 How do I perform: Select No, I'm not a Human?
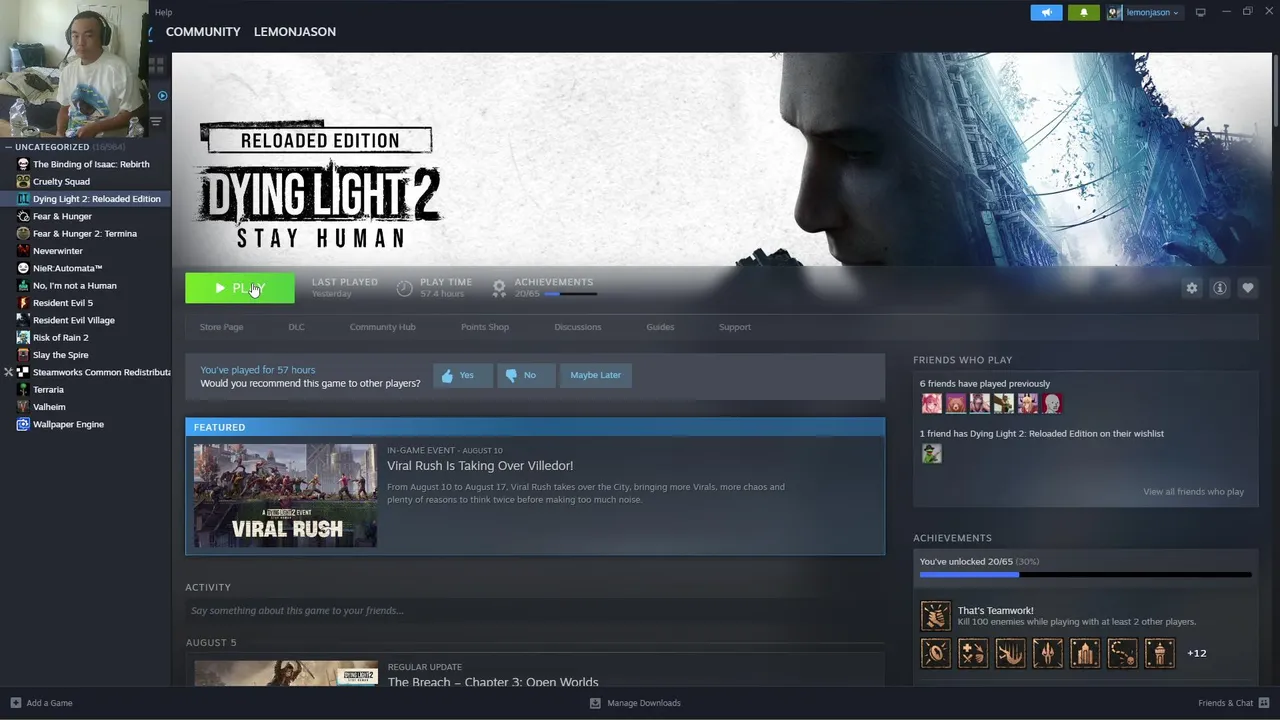tap(75, 286)
